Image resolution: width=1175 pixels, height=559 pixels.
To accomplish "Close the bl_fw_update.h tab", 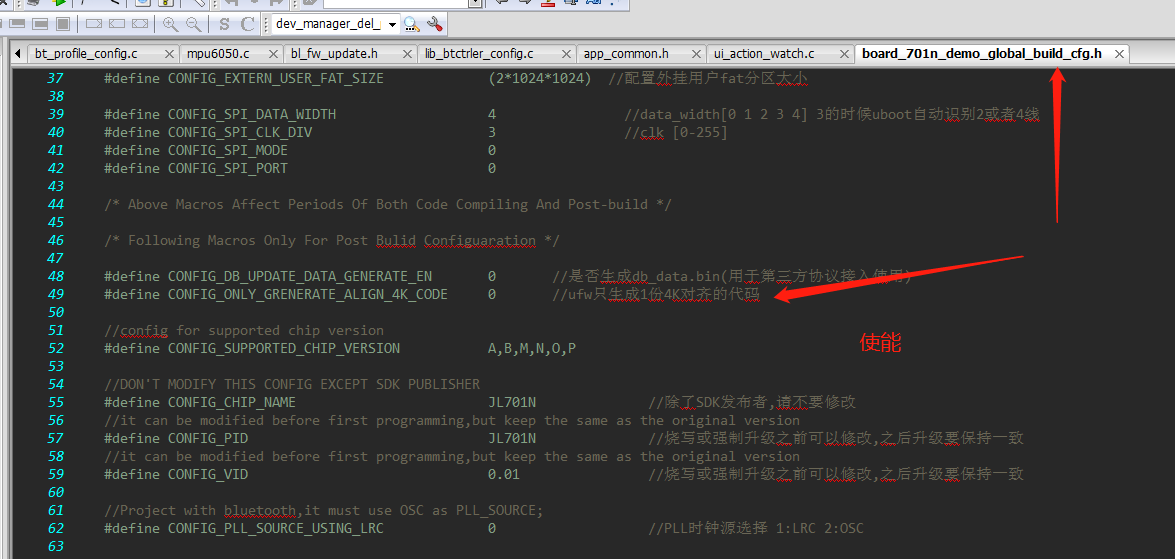I will [408, 54].
